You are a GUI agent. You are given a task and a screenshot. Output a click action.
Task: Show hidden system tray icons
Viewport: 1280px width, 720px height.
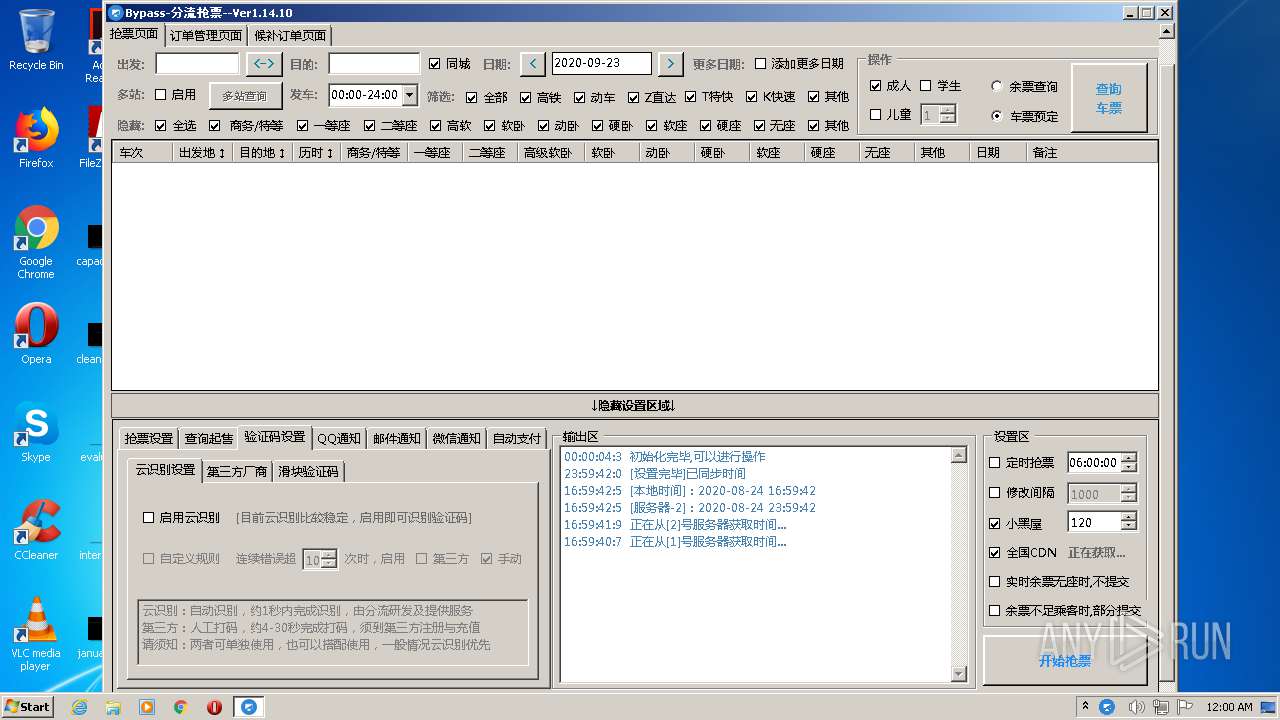click(1086, 707)
